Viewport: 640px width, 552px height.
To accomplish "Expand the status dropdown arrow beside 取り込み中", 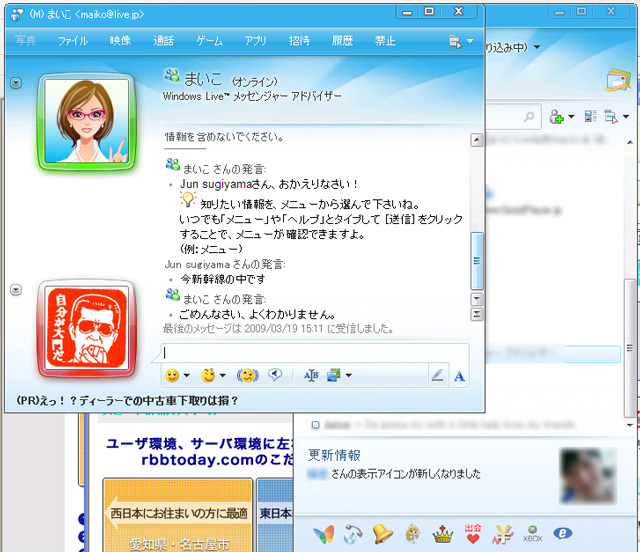I will point(537,47).
